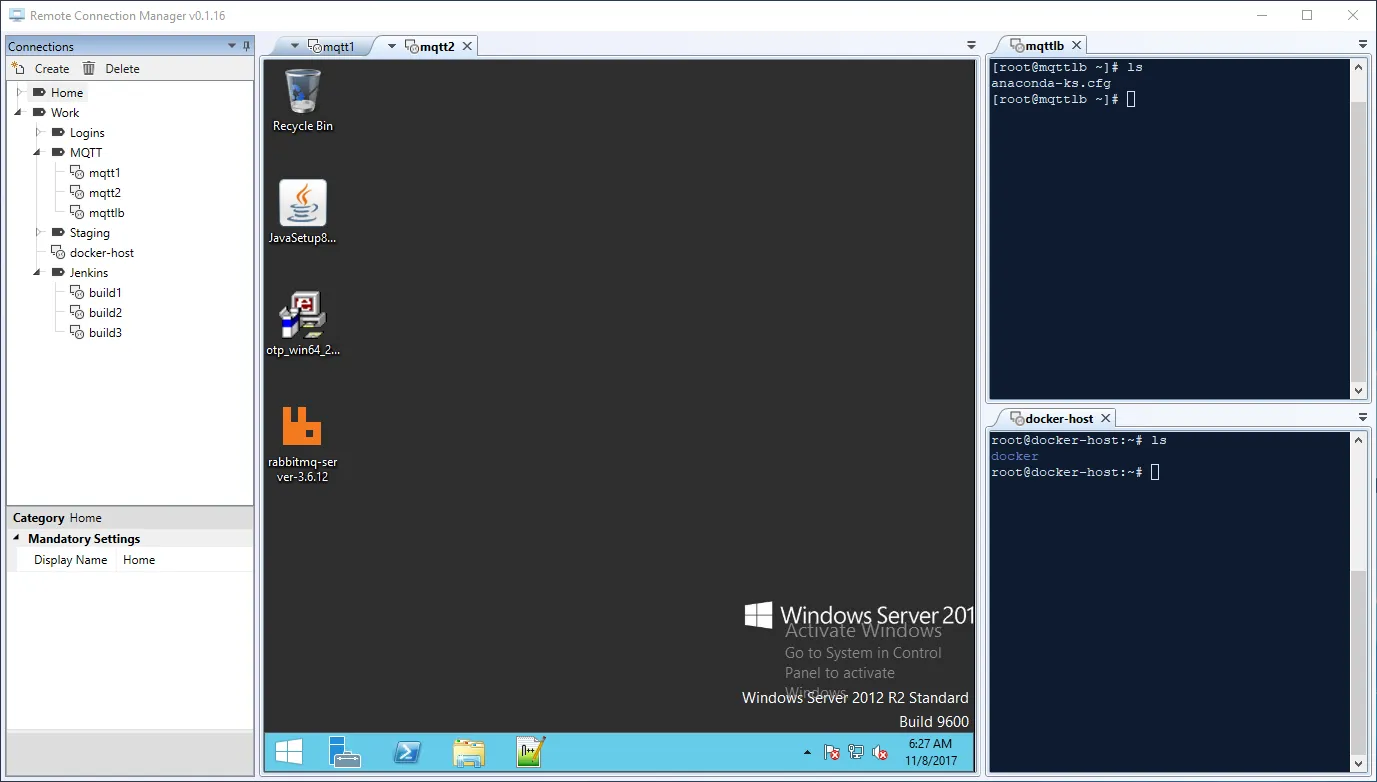Screen dimensions: 1377x782
Task: Click the mqttlb terminal scrollbar
Action: tap(1358, 230)
